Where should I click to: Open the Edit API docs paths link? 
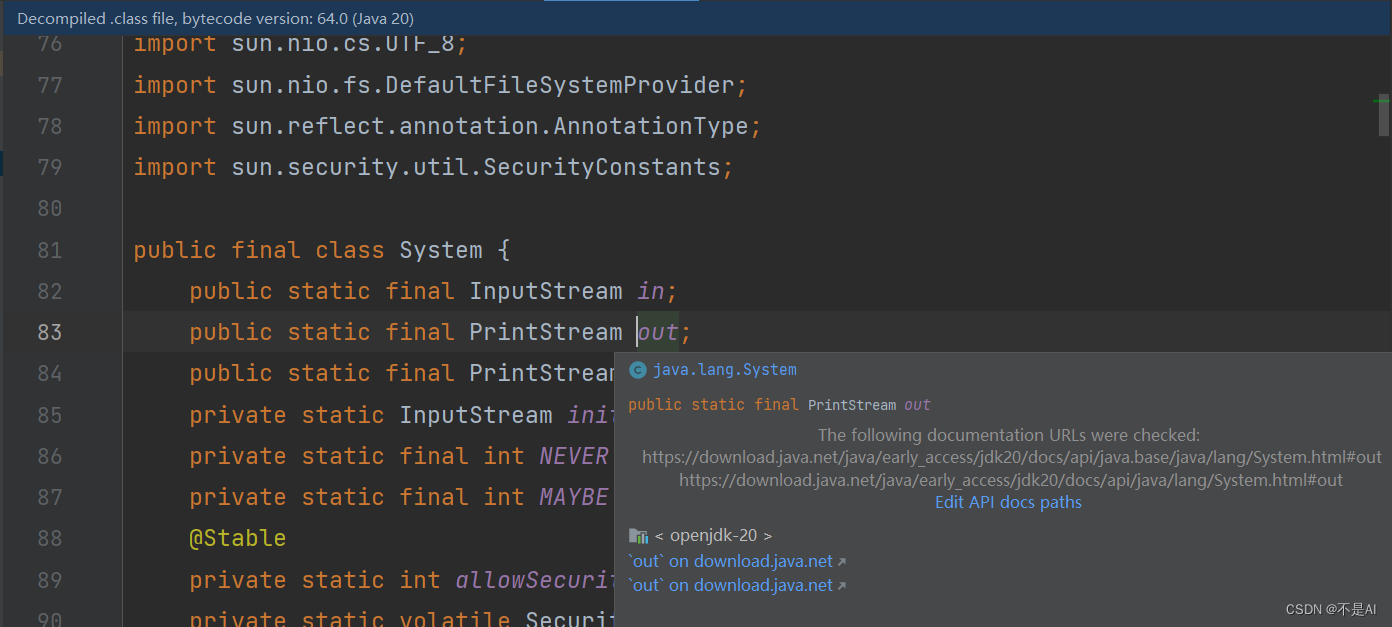[1008, 501]
